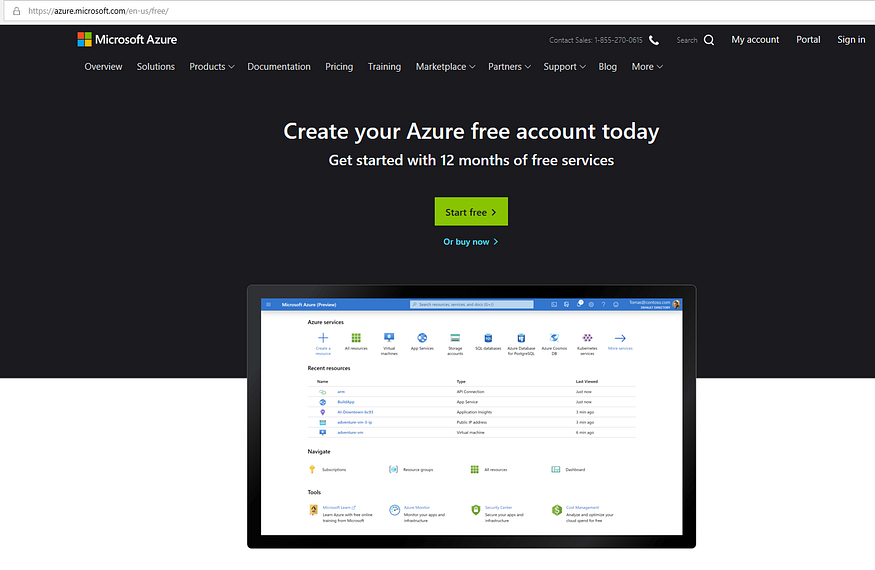Viewport: 875px width, 570px height.
Task: Click AI-Downtown-bc93 in Recent resources
Action: [x=355, y=412]
